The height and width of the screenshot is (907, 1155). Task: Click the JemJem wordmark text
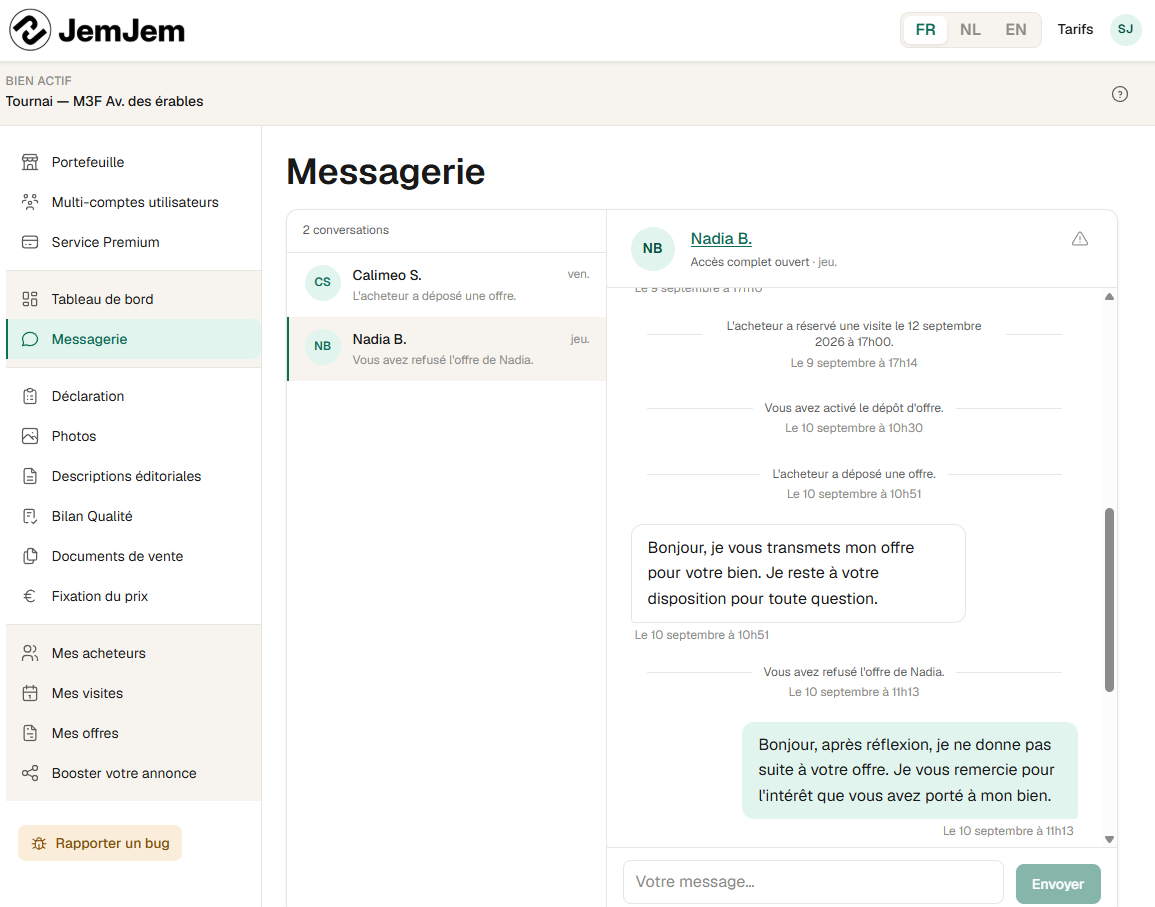(122, 31)
